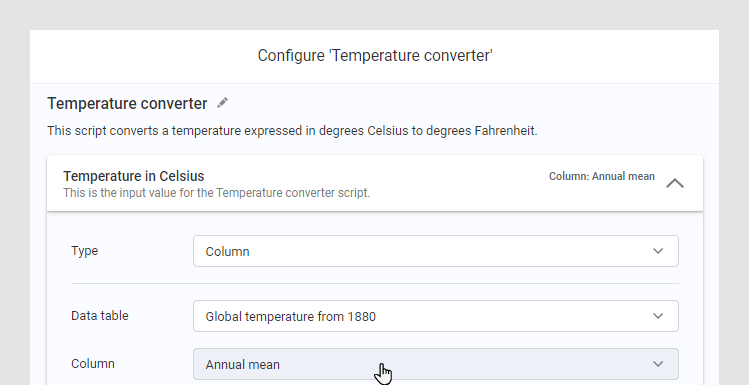Screen dimensions: 749x385
Task: Click the divider line below Type row
Action: 375,283
